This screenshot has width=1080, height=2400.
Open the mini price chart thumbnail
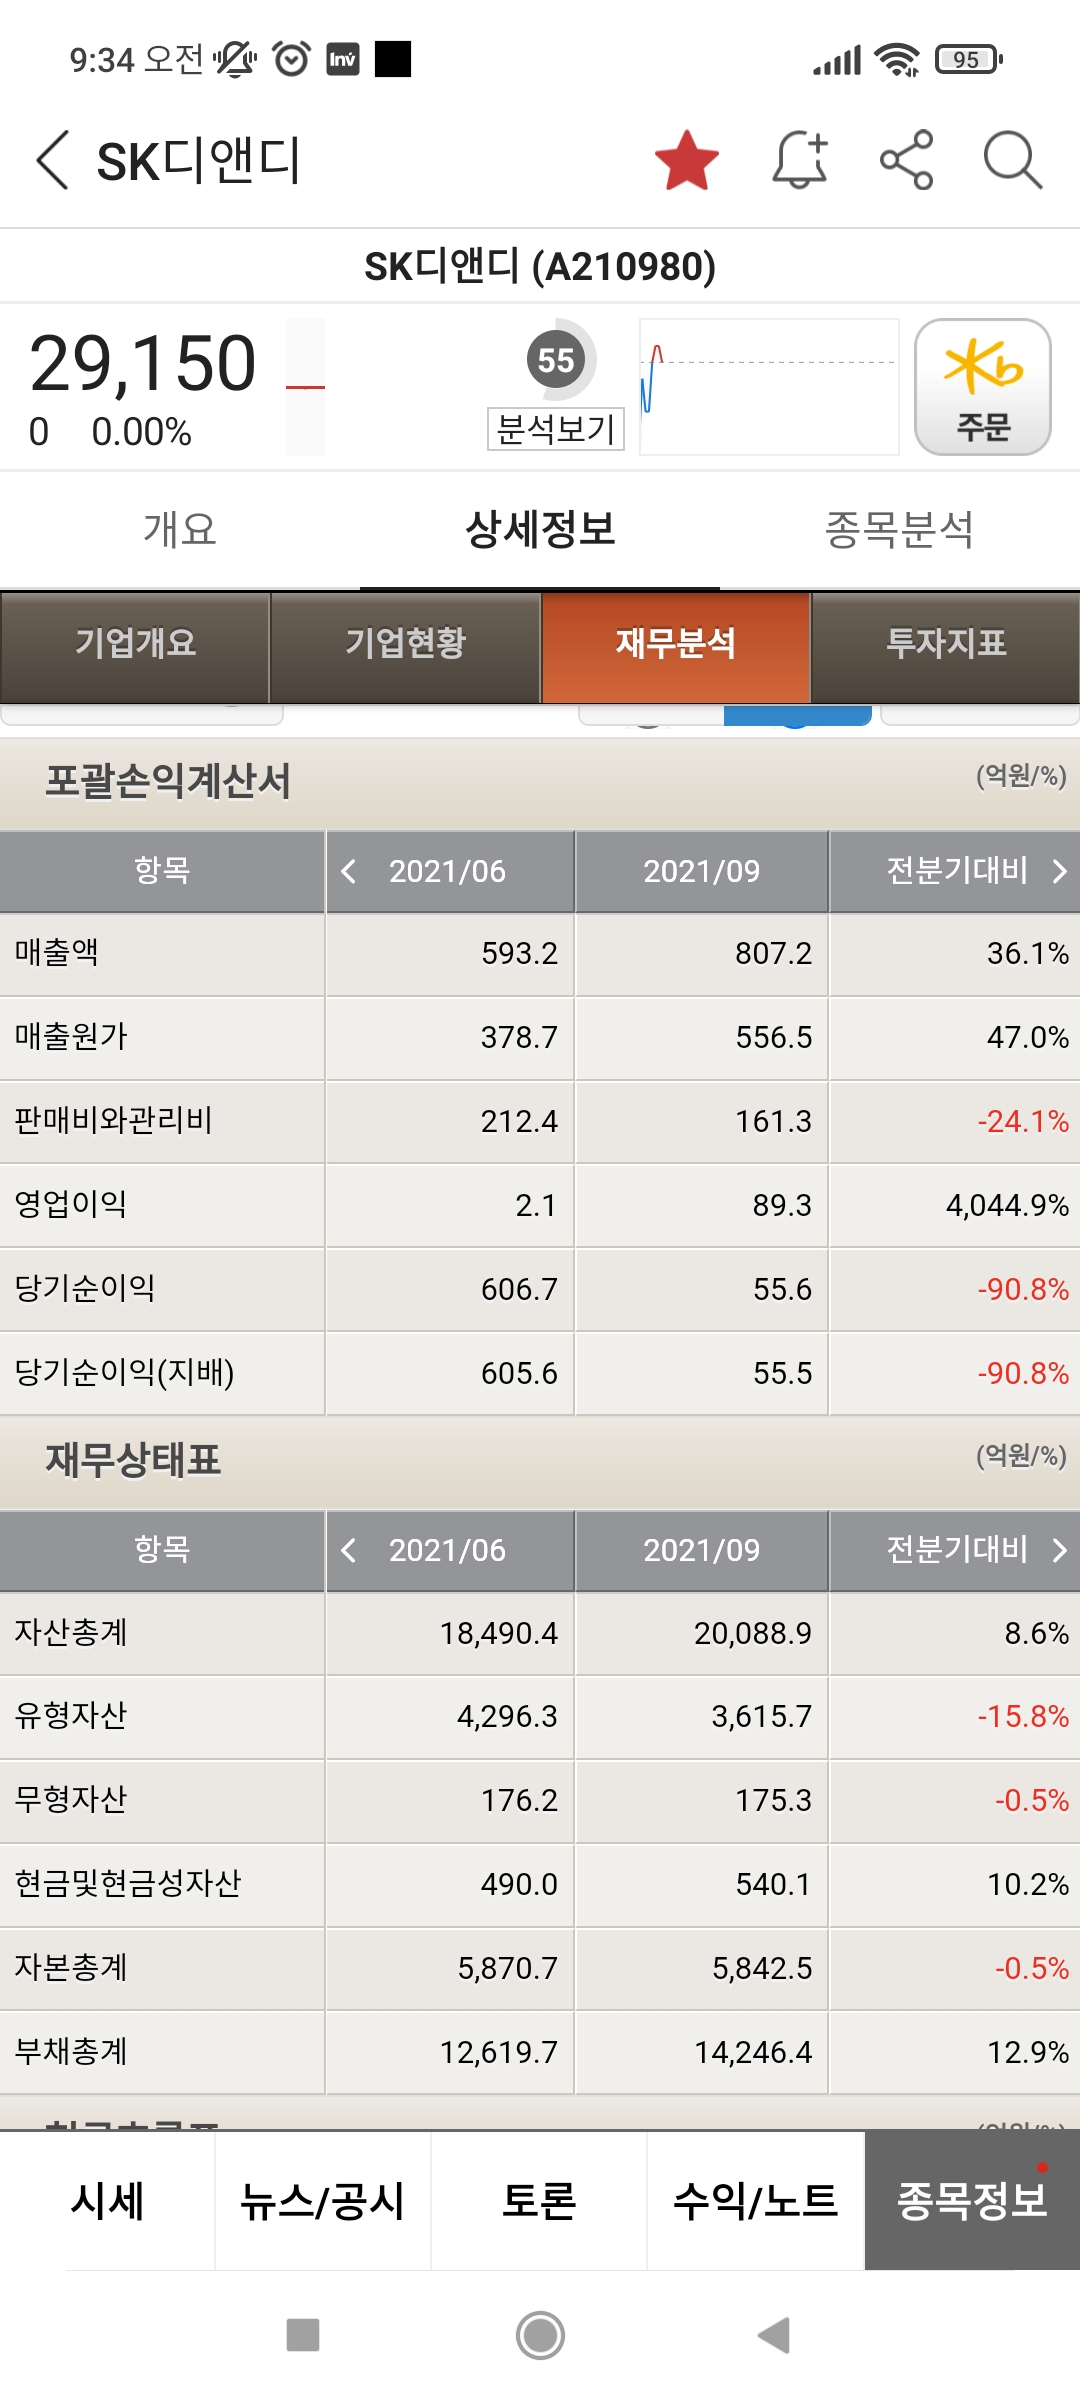(769, 387)
